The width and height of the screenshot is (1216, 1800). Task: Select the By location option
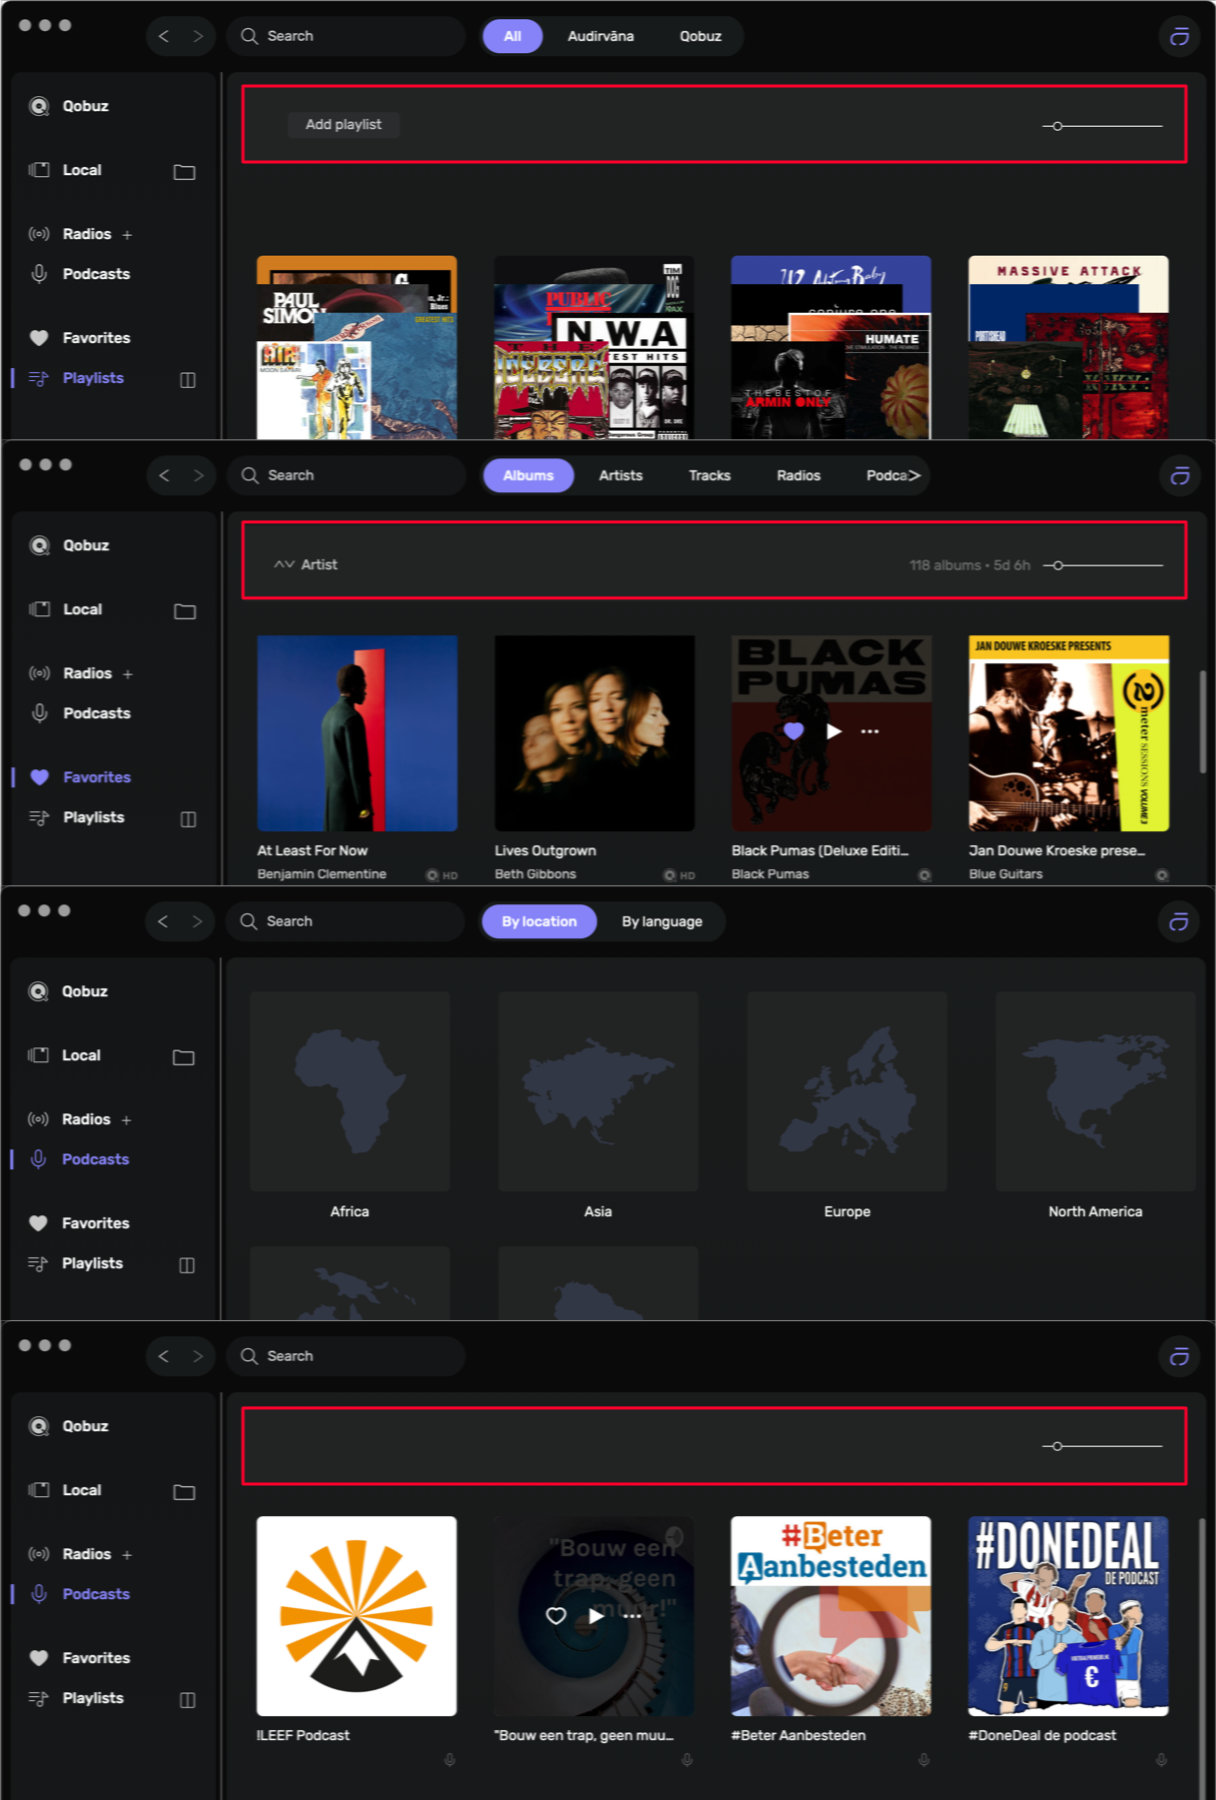pos(539,921)
